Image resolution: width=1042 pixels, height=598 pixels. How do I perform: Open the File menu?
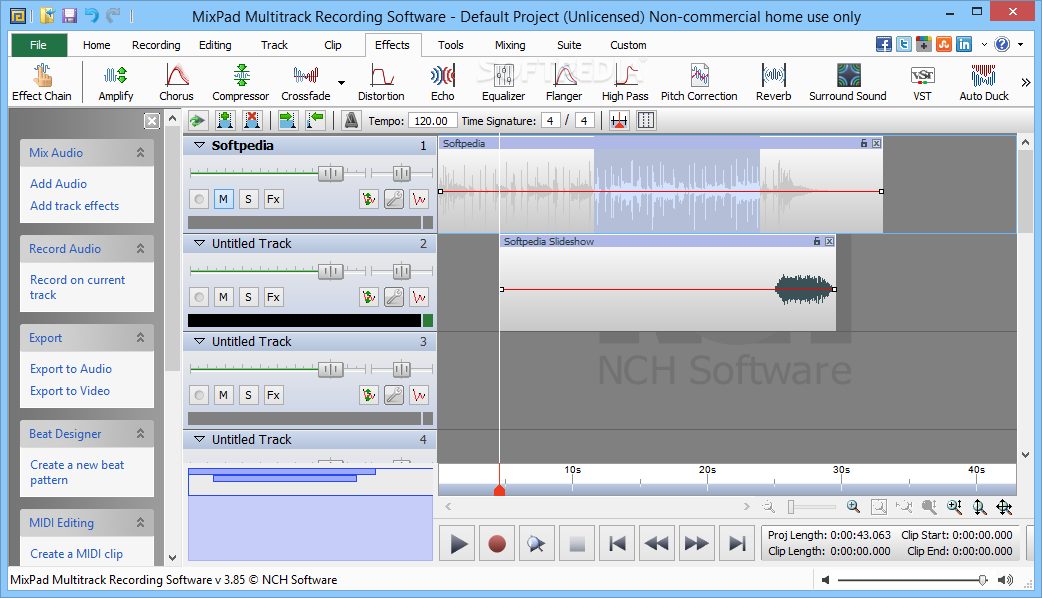38,45
